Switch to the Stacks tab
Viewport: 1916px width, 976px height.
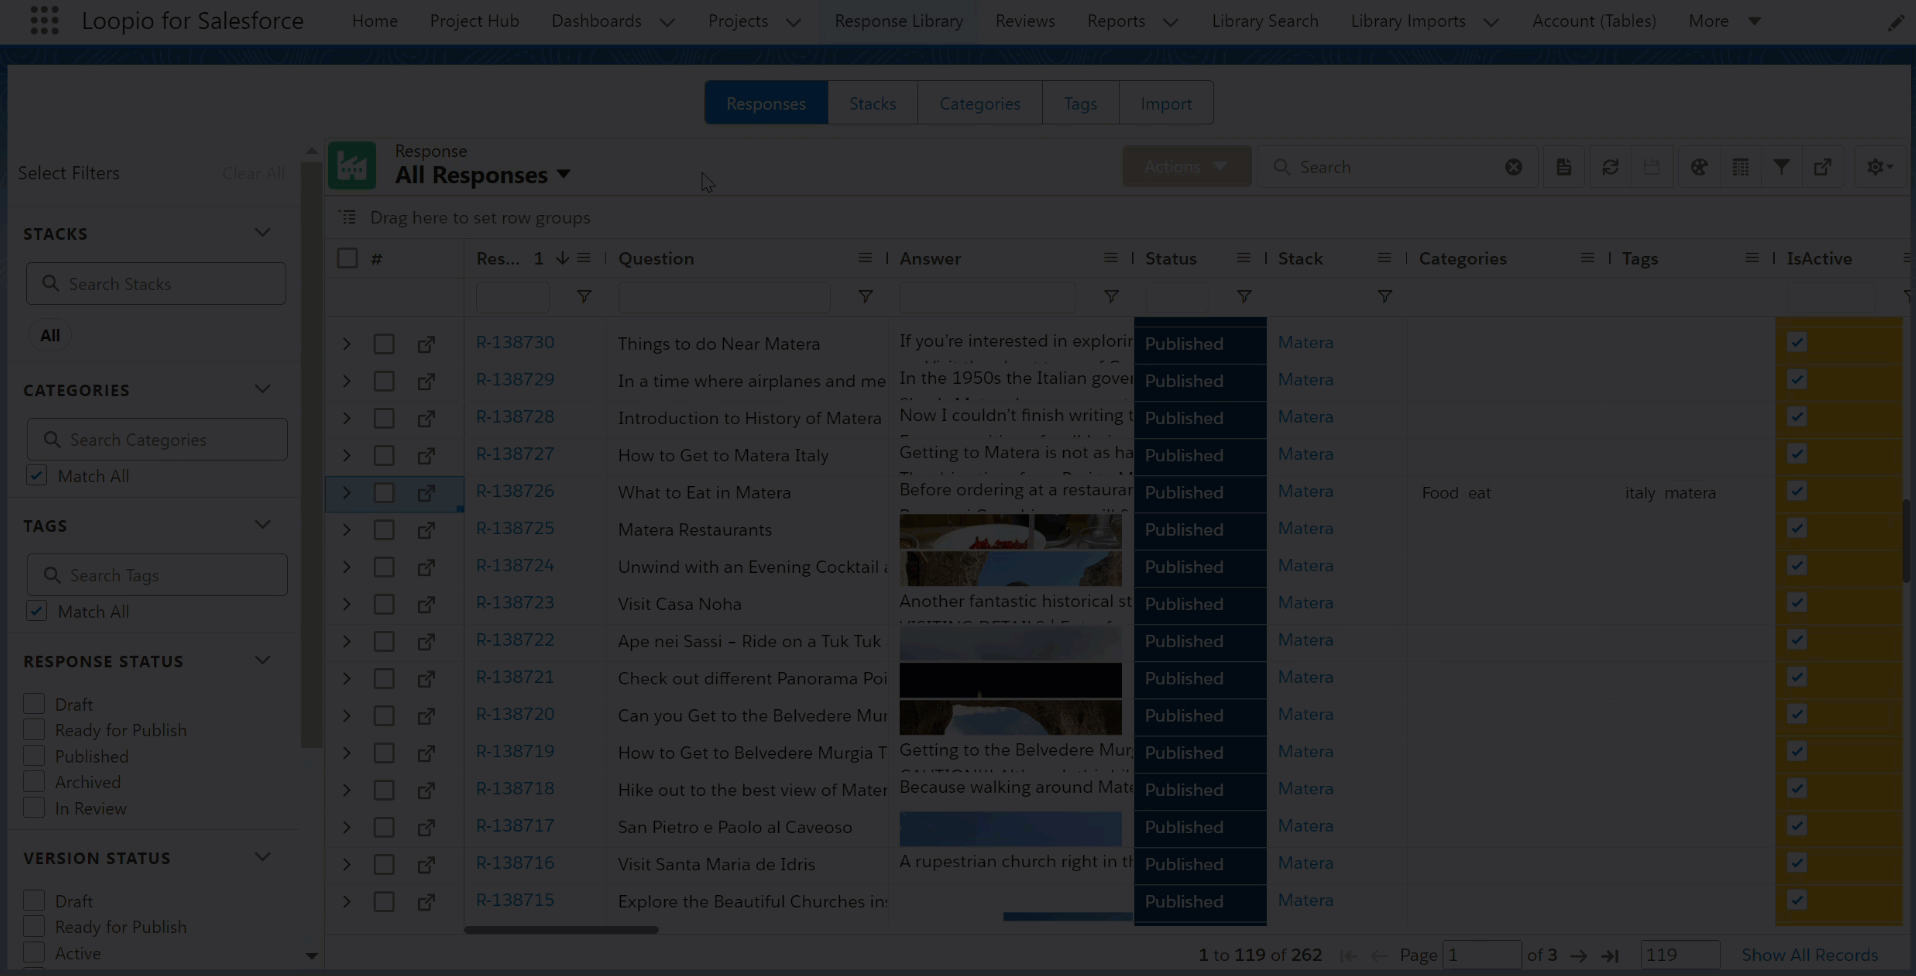[x=872, y=103]
